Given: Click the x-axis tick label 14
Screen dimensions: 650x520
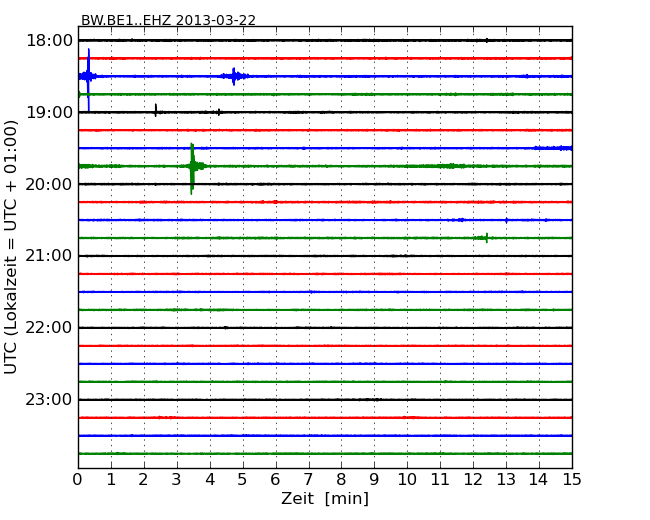Looking at the screenshot, I should tap(539, 479).
